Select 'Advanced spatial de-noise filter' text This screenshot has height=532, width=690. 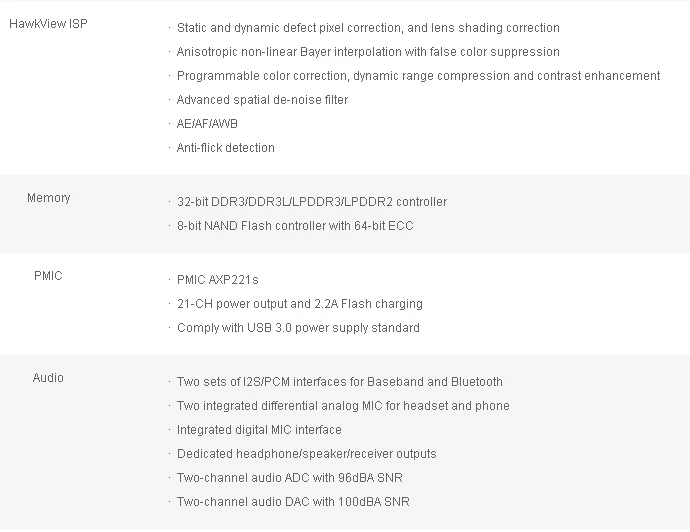pos(262,100)
